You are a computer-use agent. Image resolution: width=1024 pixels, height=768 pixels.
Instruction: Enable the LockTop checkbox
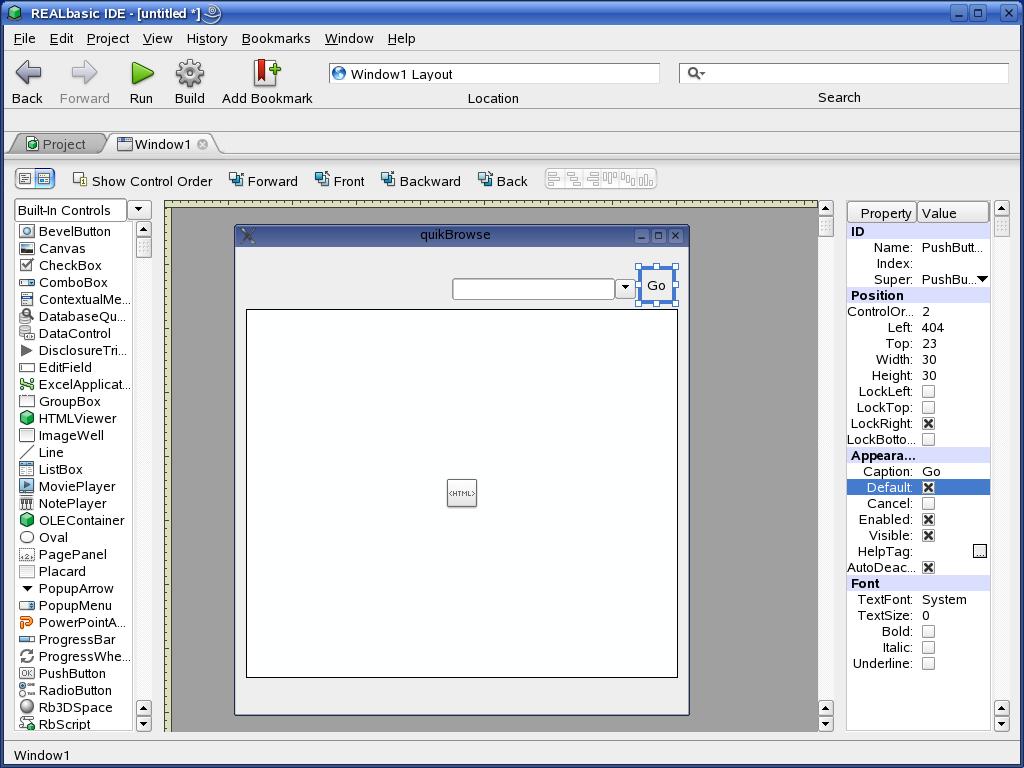coord(928,408)
